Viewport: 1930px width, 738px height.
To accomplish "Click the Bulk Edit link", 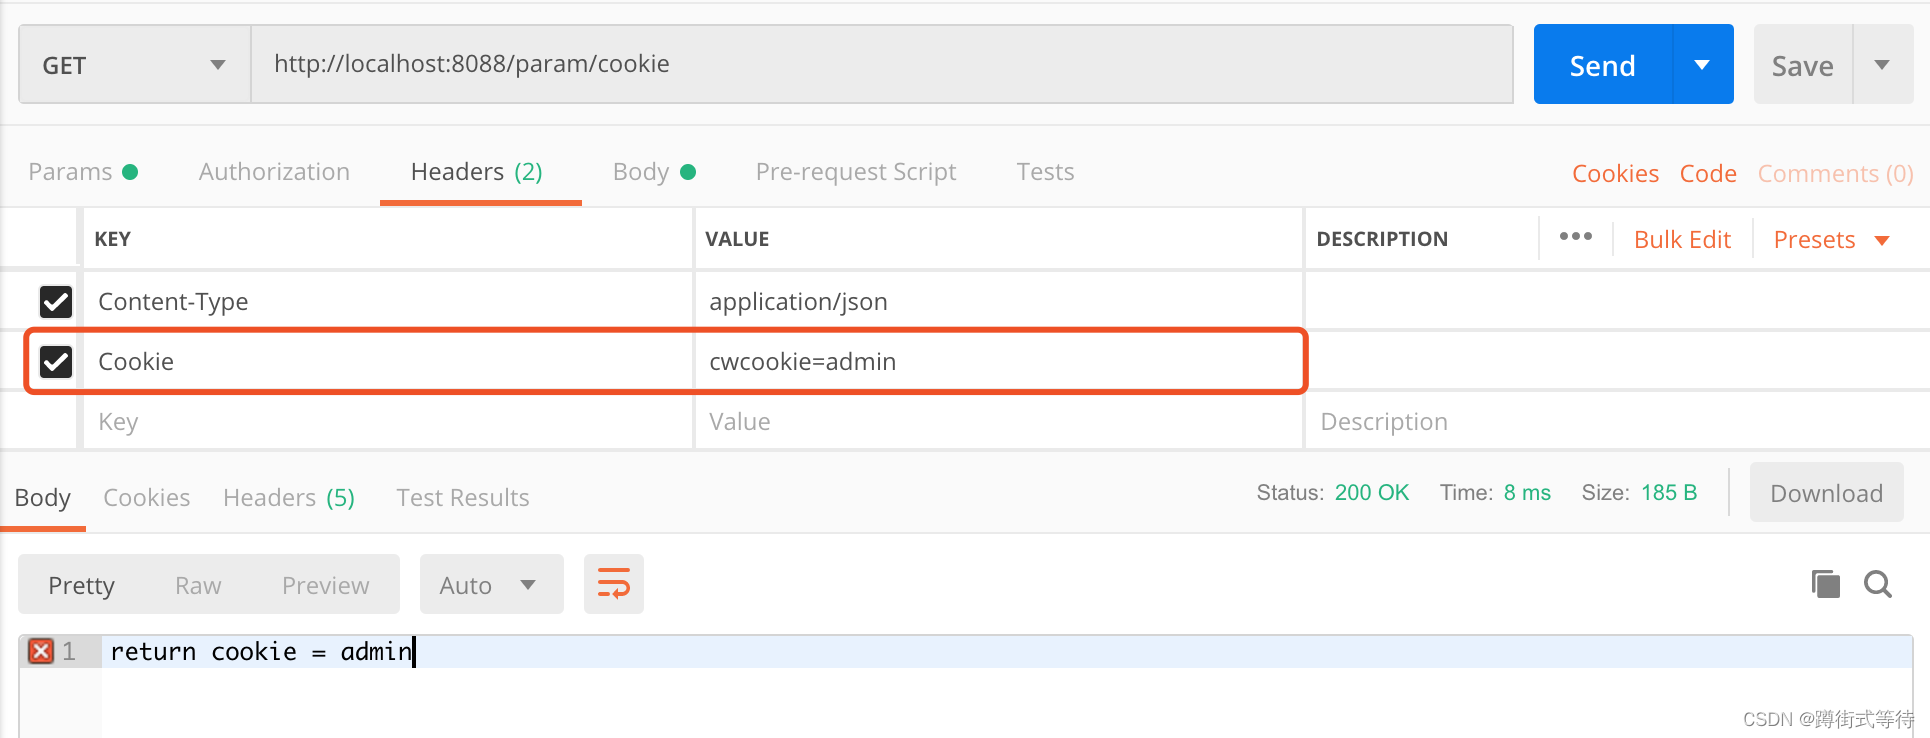I will pos(1682,240).
